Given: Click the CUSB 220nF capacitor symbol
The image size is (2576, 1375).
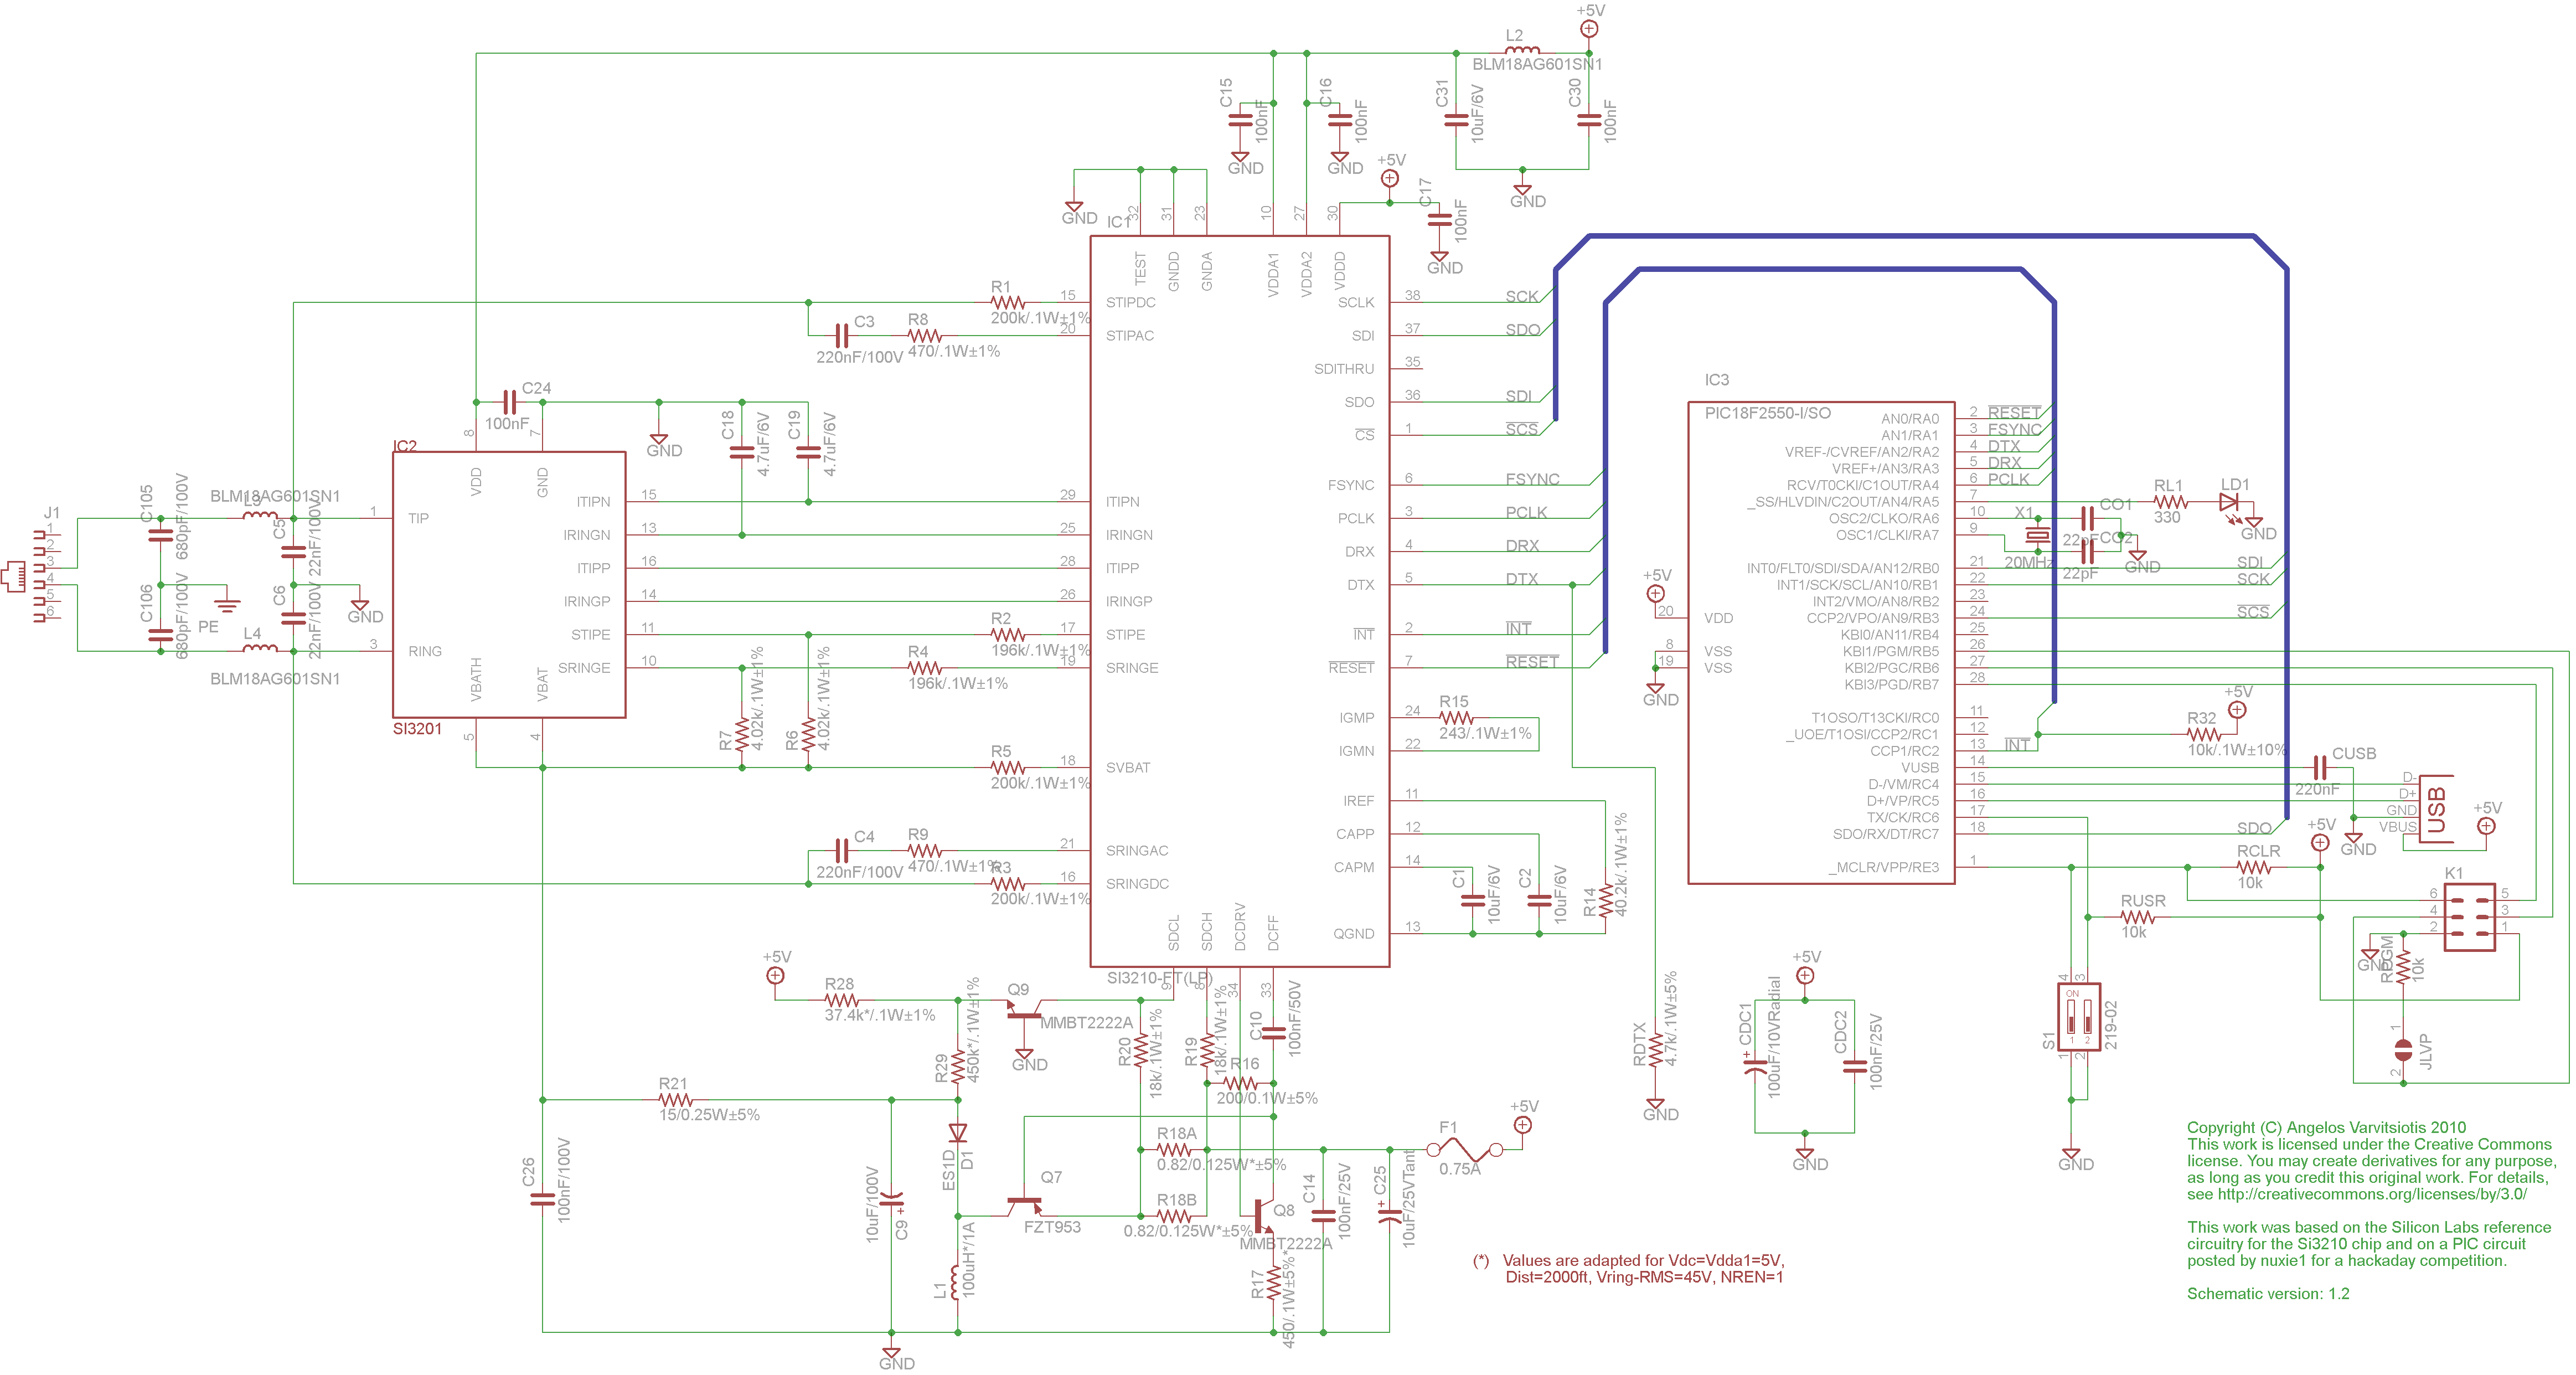Looking at the screenshot, I should [2320, 768].
